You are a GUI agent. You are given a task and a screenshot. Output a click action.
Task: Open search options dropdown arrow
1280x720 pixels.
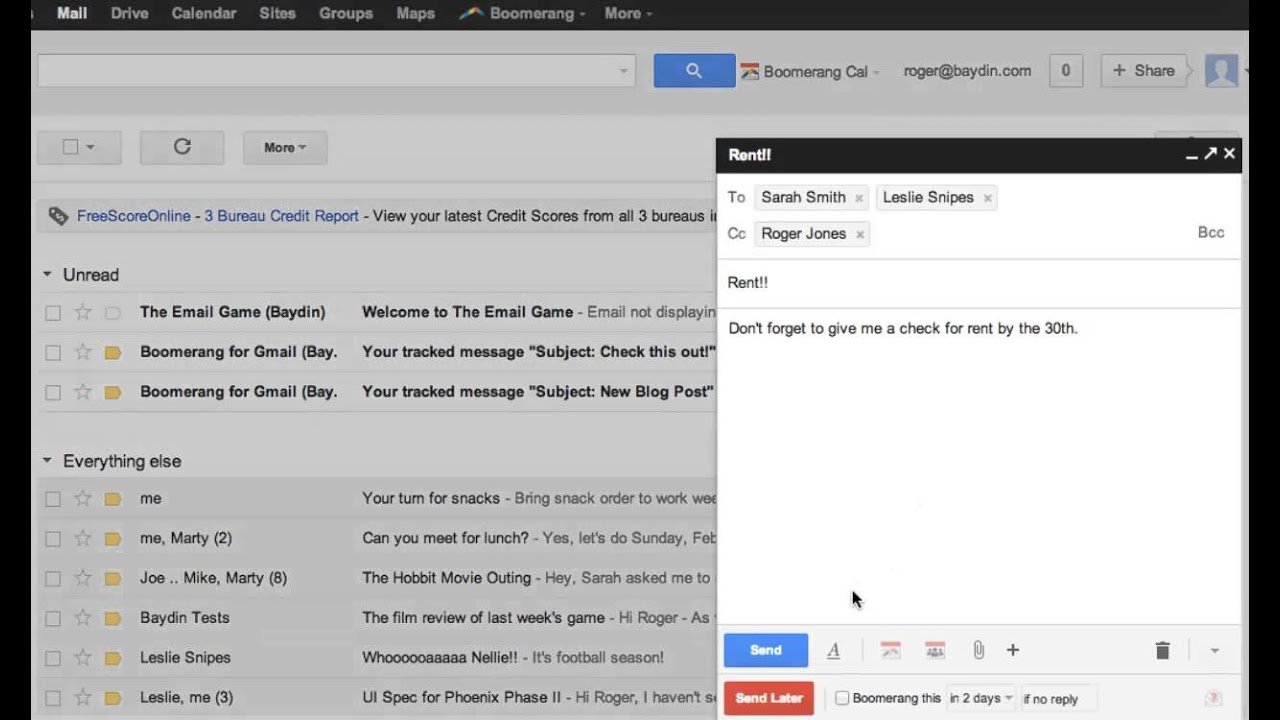click(x=623, y=71)
